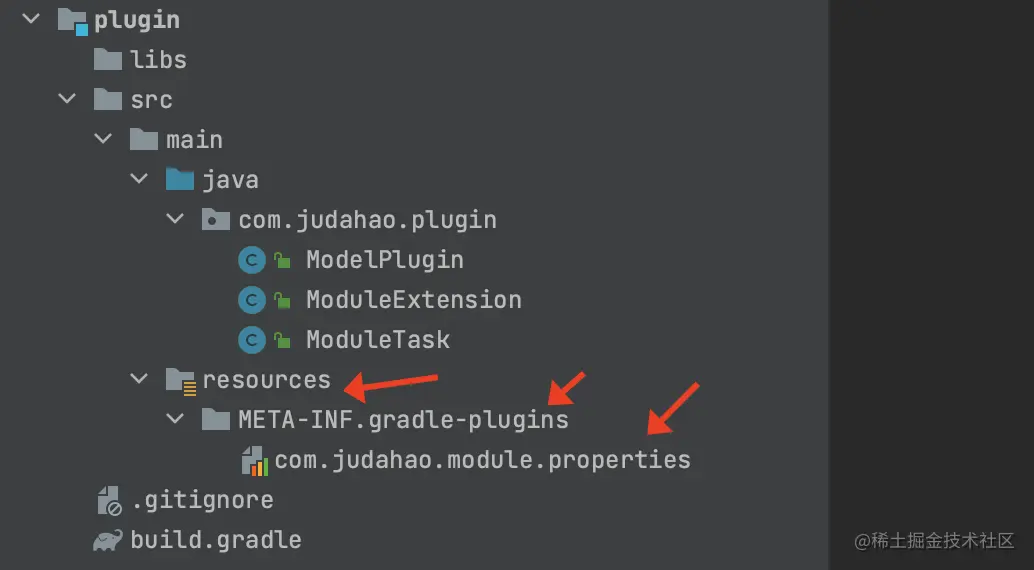Select the build.gradle file
Image resolution: width=1034 pixels, height=570 pixels.
coord(216,540)
